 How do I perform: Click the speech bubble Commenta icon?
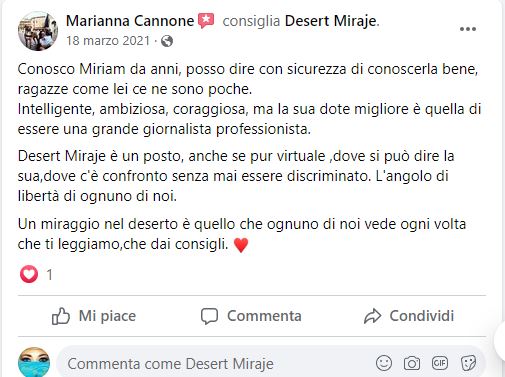click(209, 316)
